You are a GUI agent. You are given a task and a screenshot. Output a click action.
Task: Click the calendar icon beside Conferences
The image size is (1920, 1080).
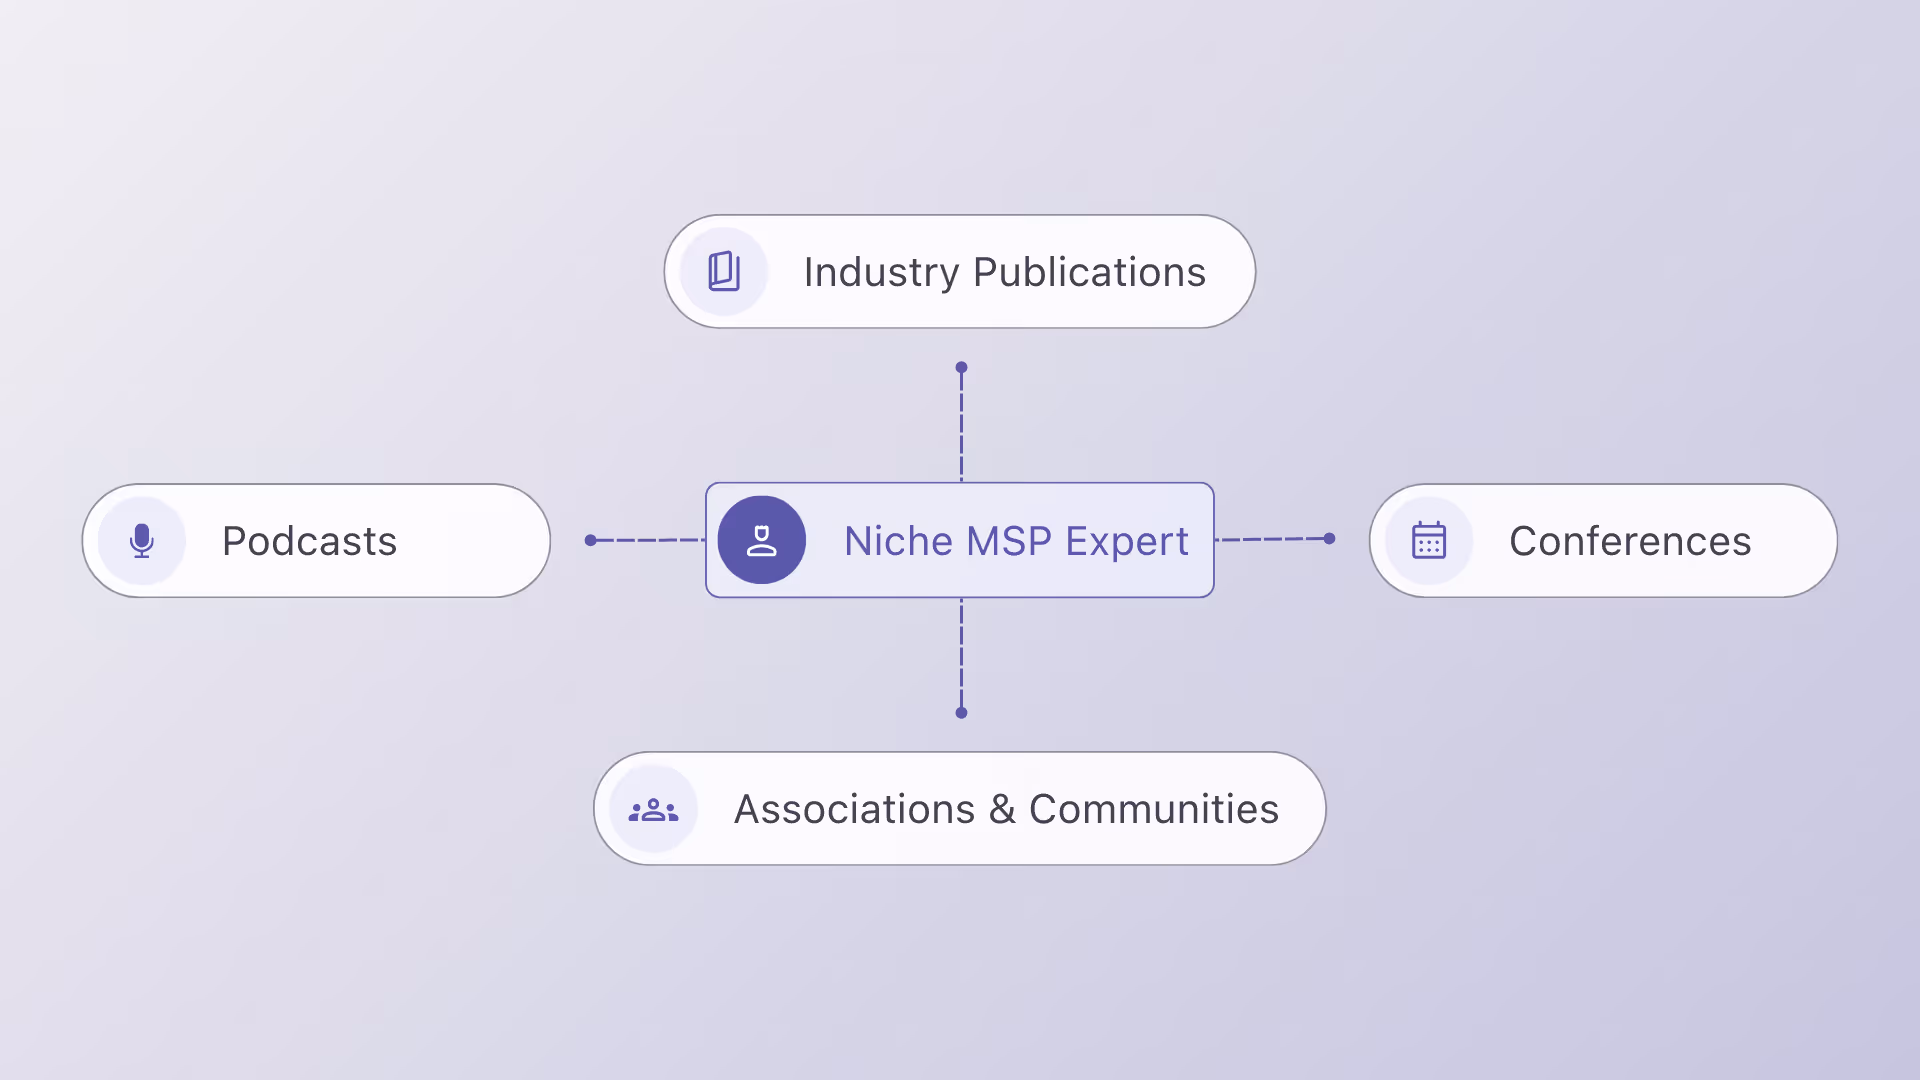point(1429,540)
